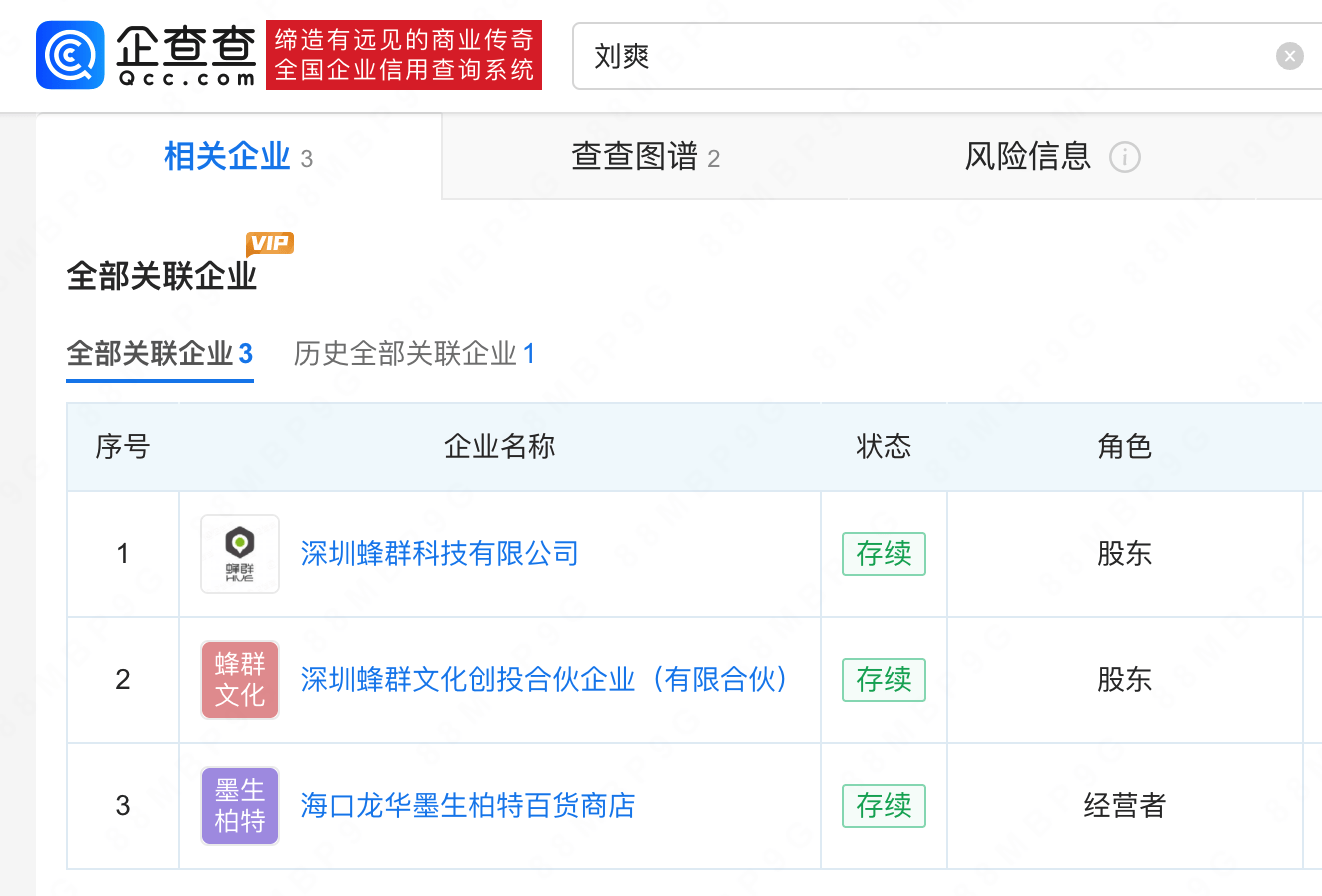Open the 海口龙华墨生柏特百货商店 link
The width and height of the screenshot is (1322, 896).
(x=468, y=806)
